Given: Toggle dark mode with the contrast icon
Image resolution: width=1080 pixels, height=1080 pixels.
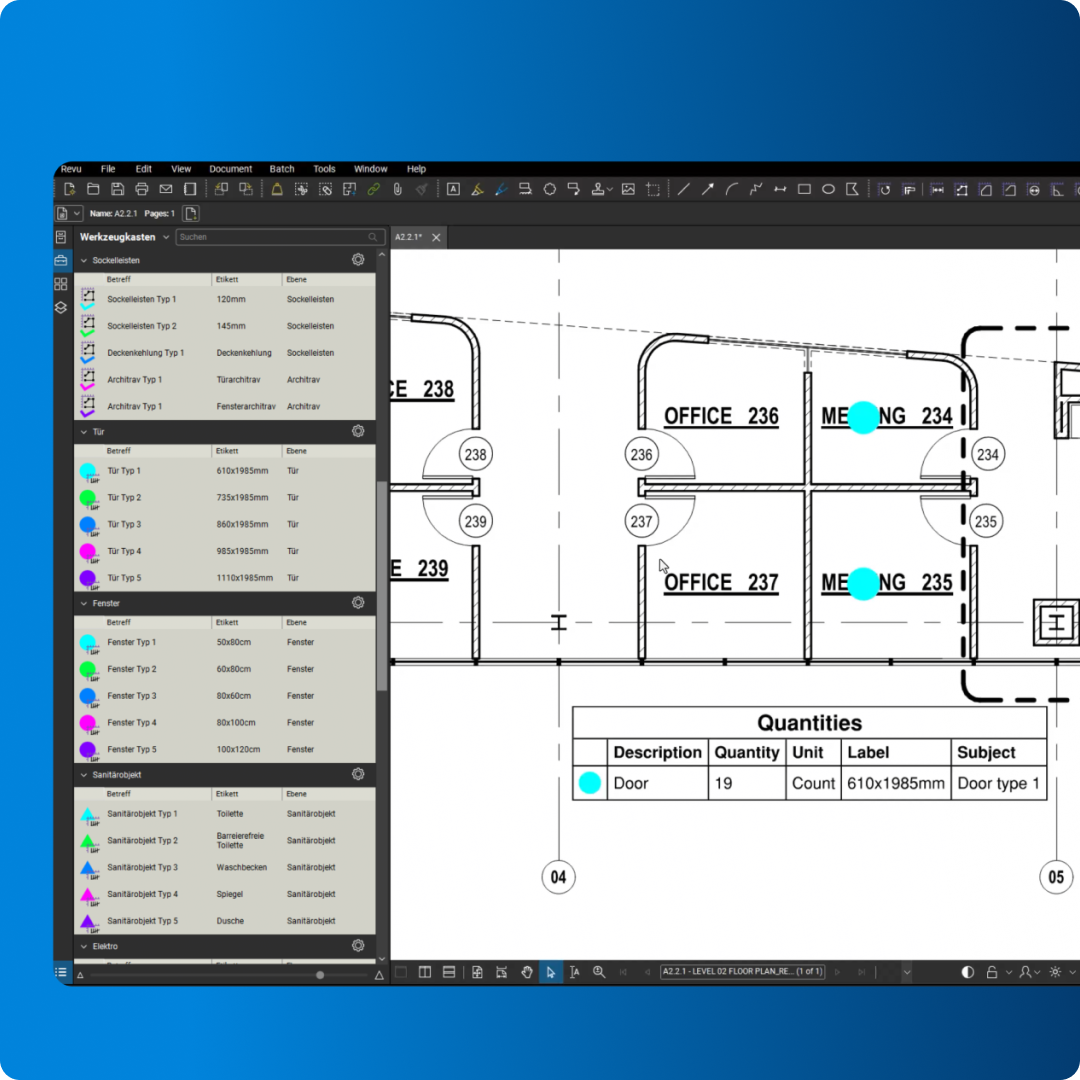Looking at the screenshot, I should tap(967, 972).
